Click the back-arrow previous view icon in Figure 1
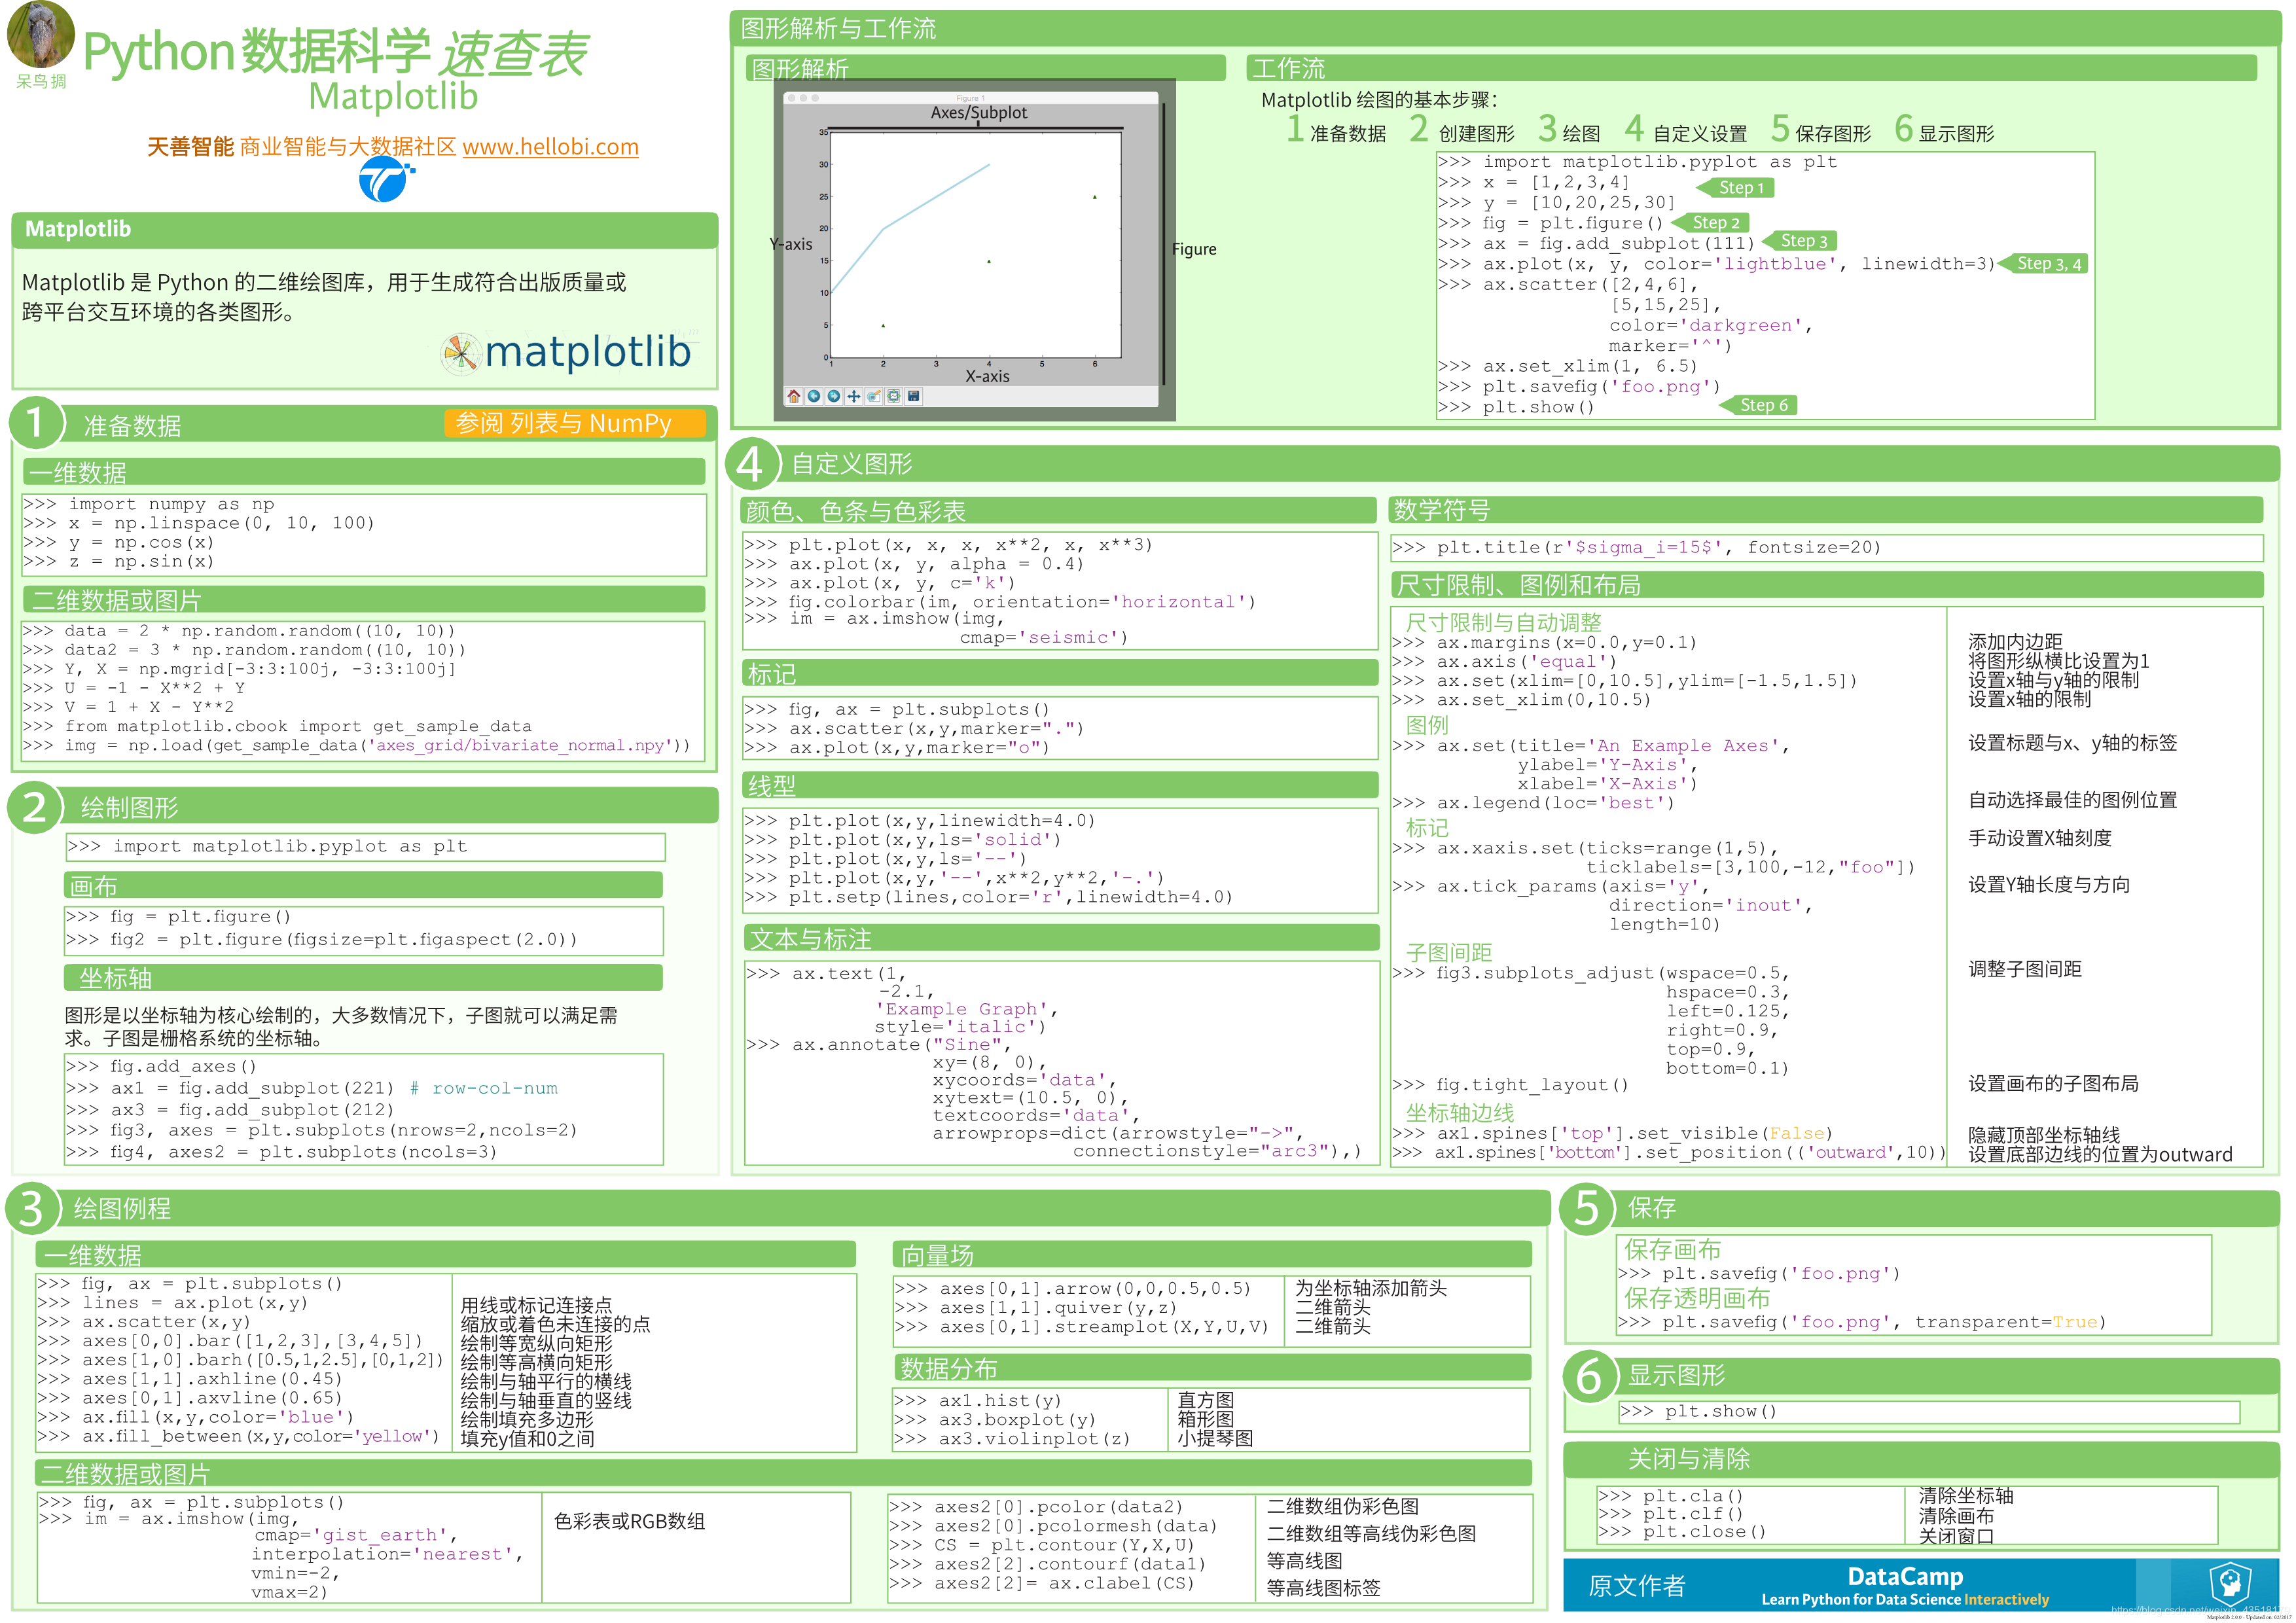The image size is (2296, 1623). [x=814, y=396]
